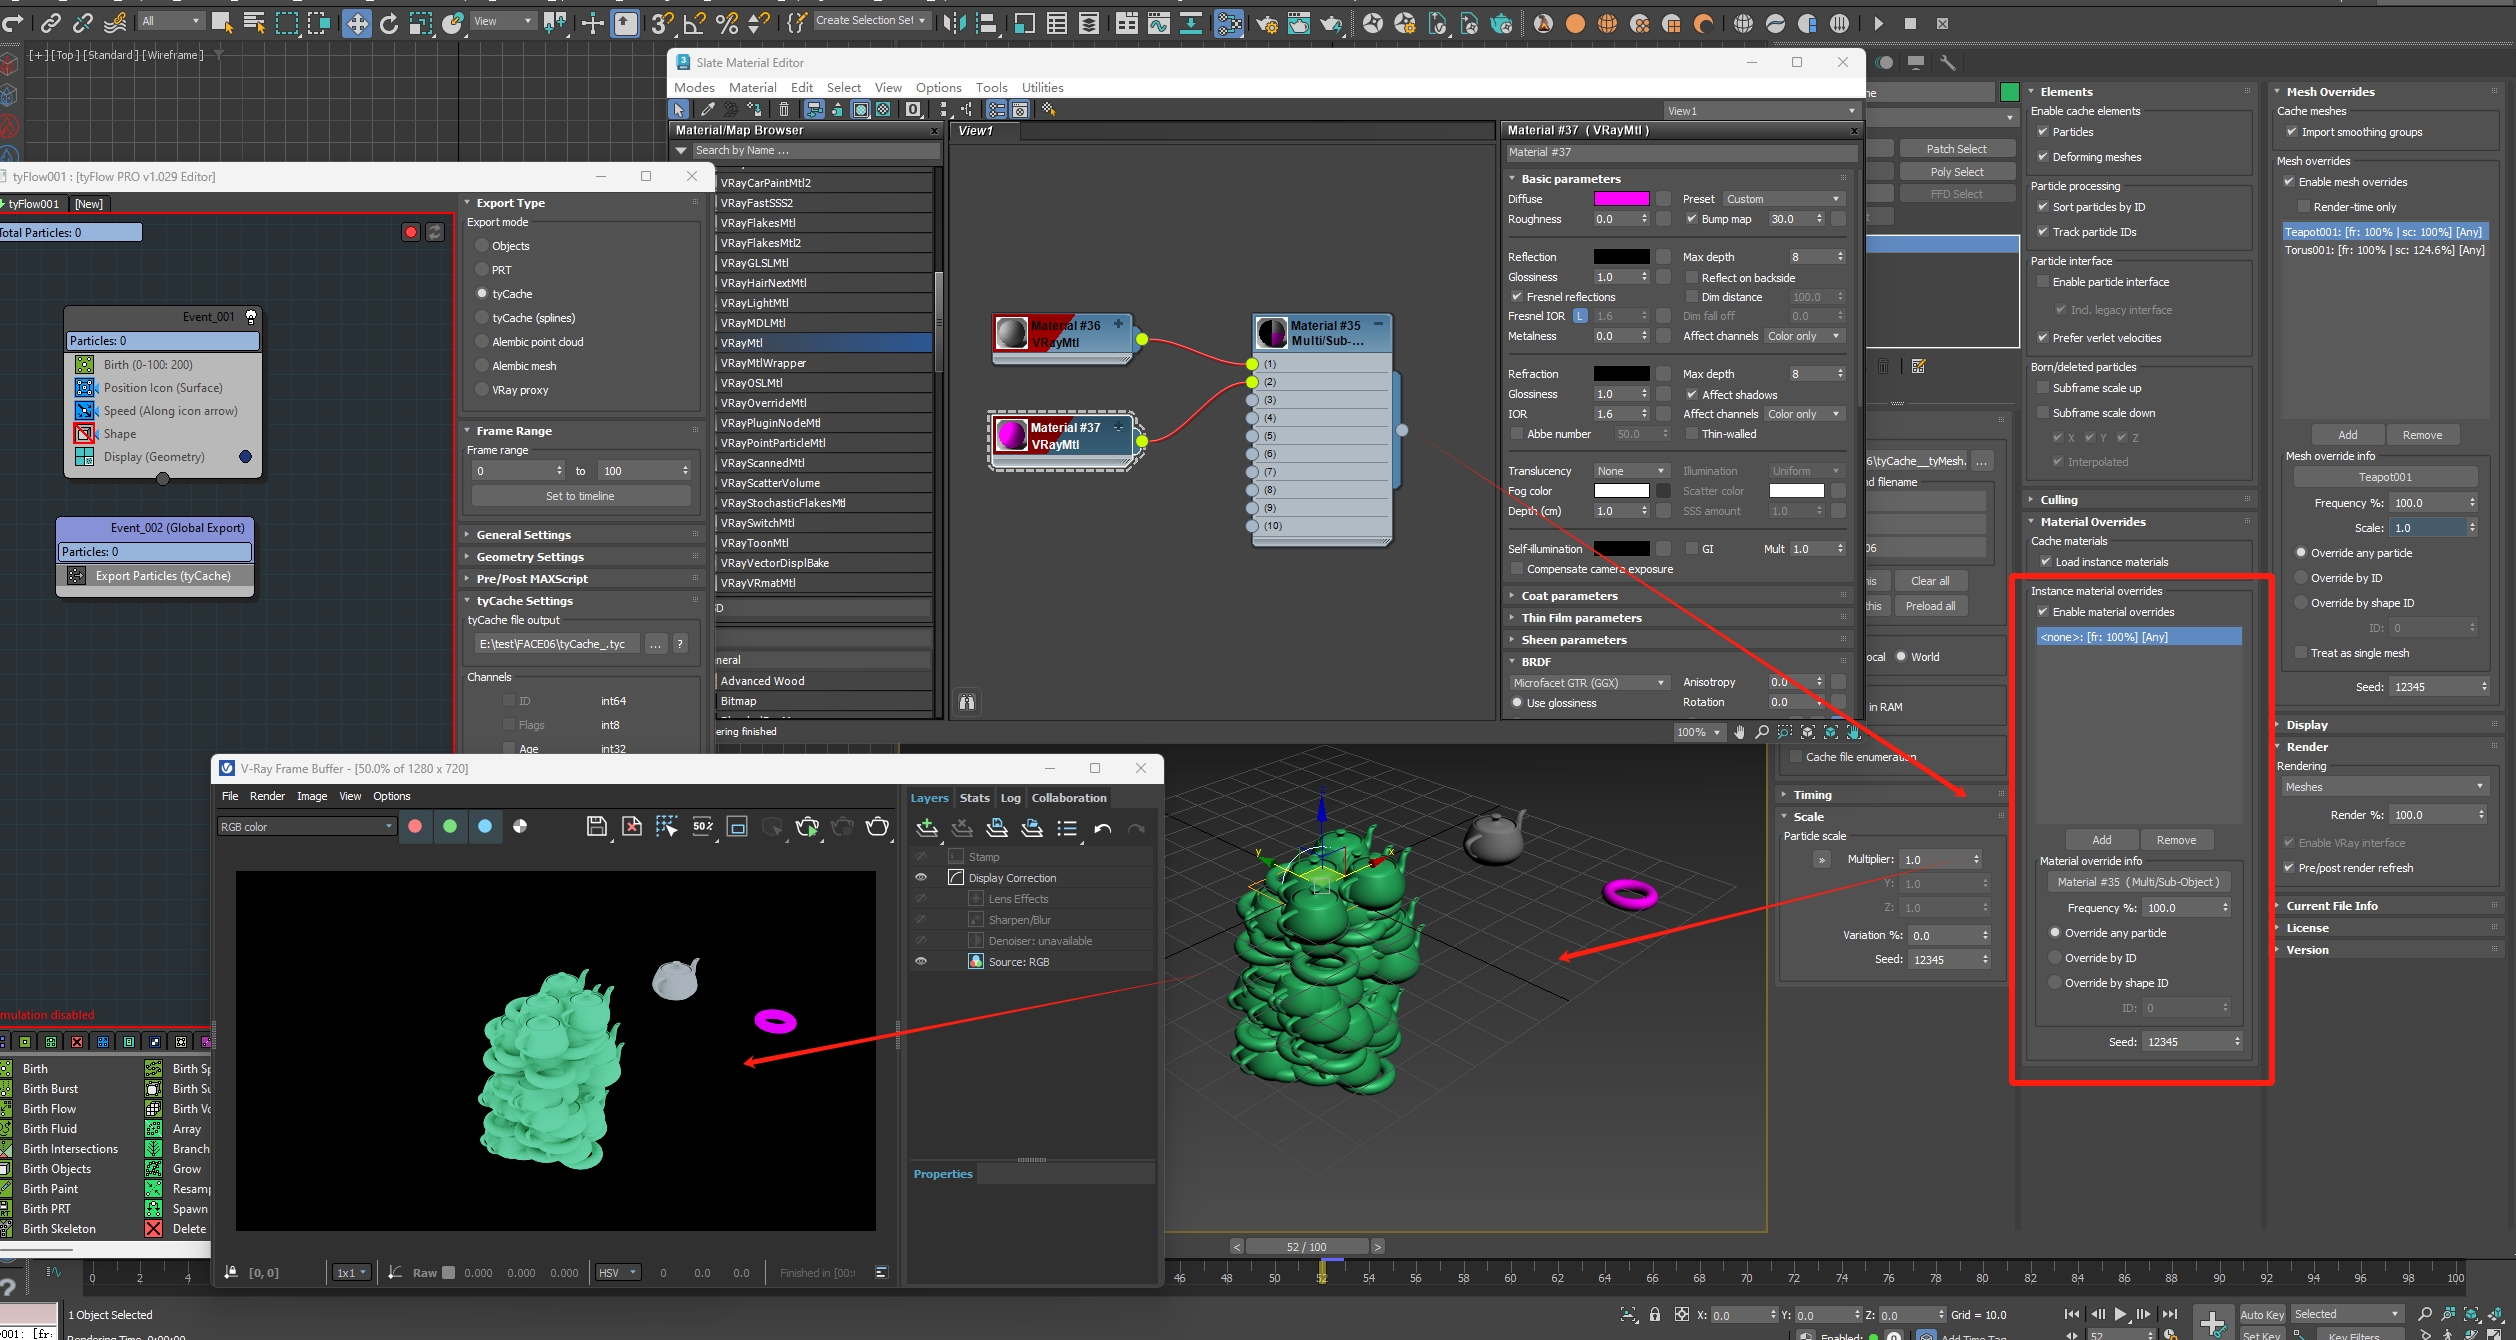This screenshot has width=2516, height=1340.
Task: Open the Preset Custom dropdown
Action: [x=1782, y=199]
